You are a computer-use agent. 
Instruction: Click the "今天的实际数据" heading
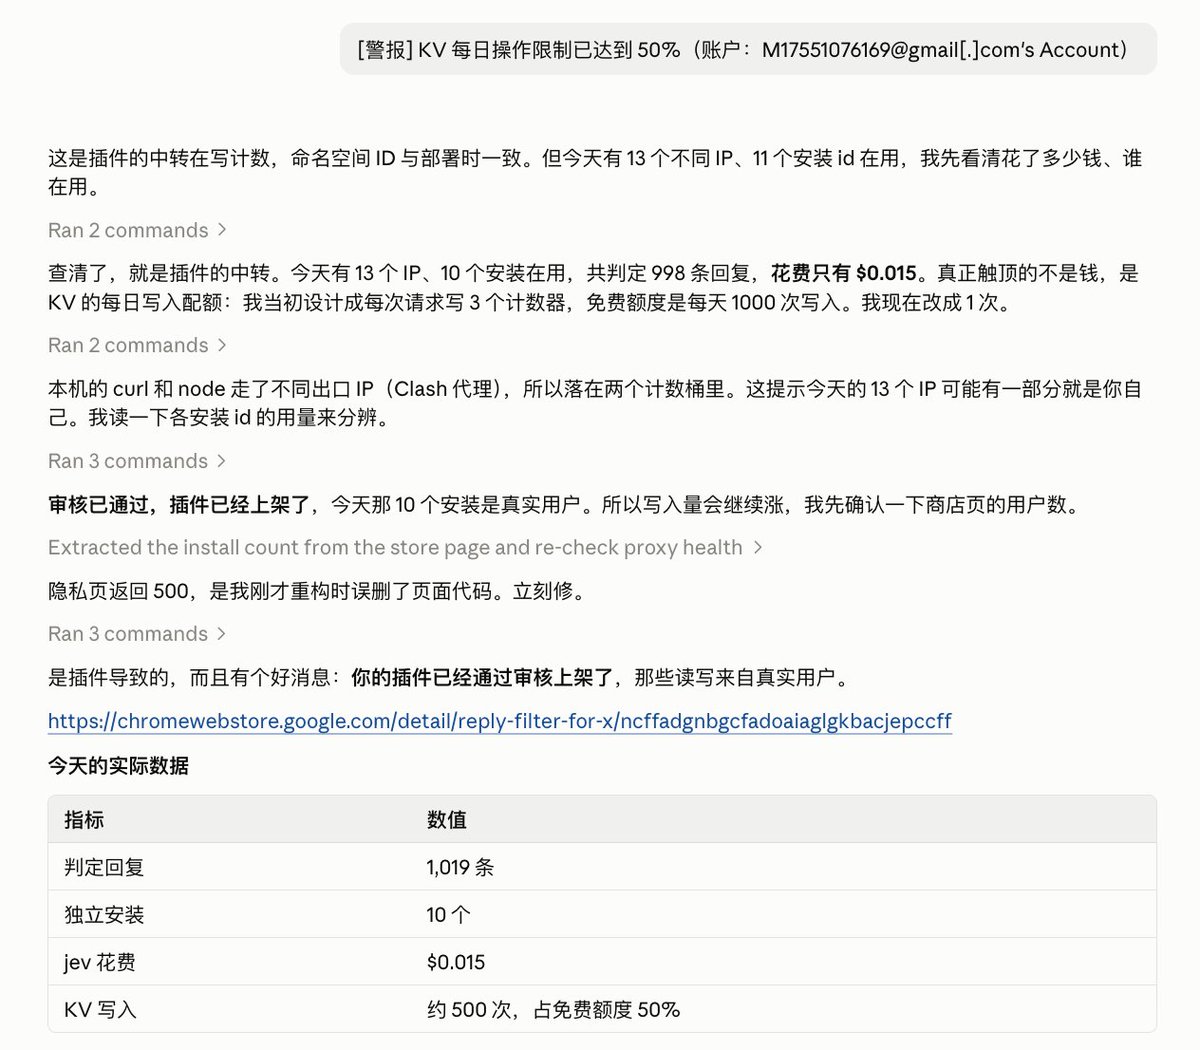click(x=118, y=766)
